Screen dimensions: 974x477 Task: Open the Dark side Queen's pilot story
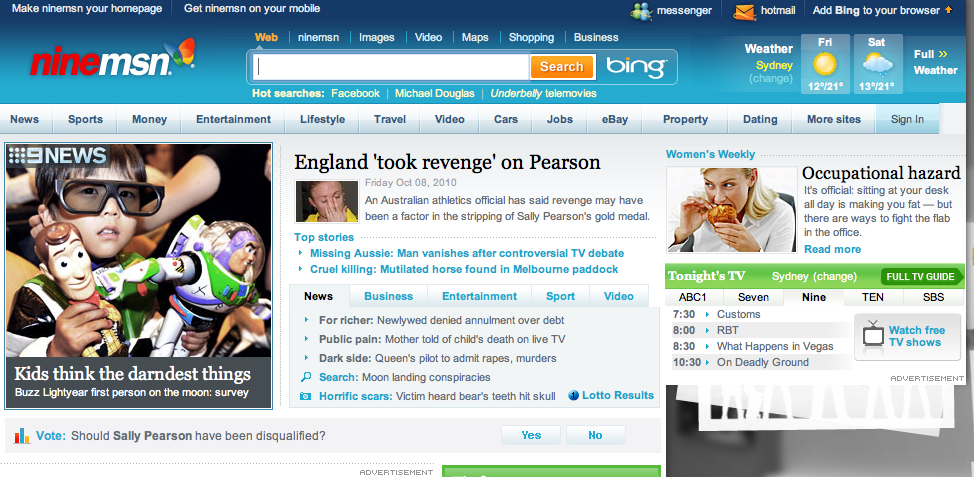click(437, 358)
